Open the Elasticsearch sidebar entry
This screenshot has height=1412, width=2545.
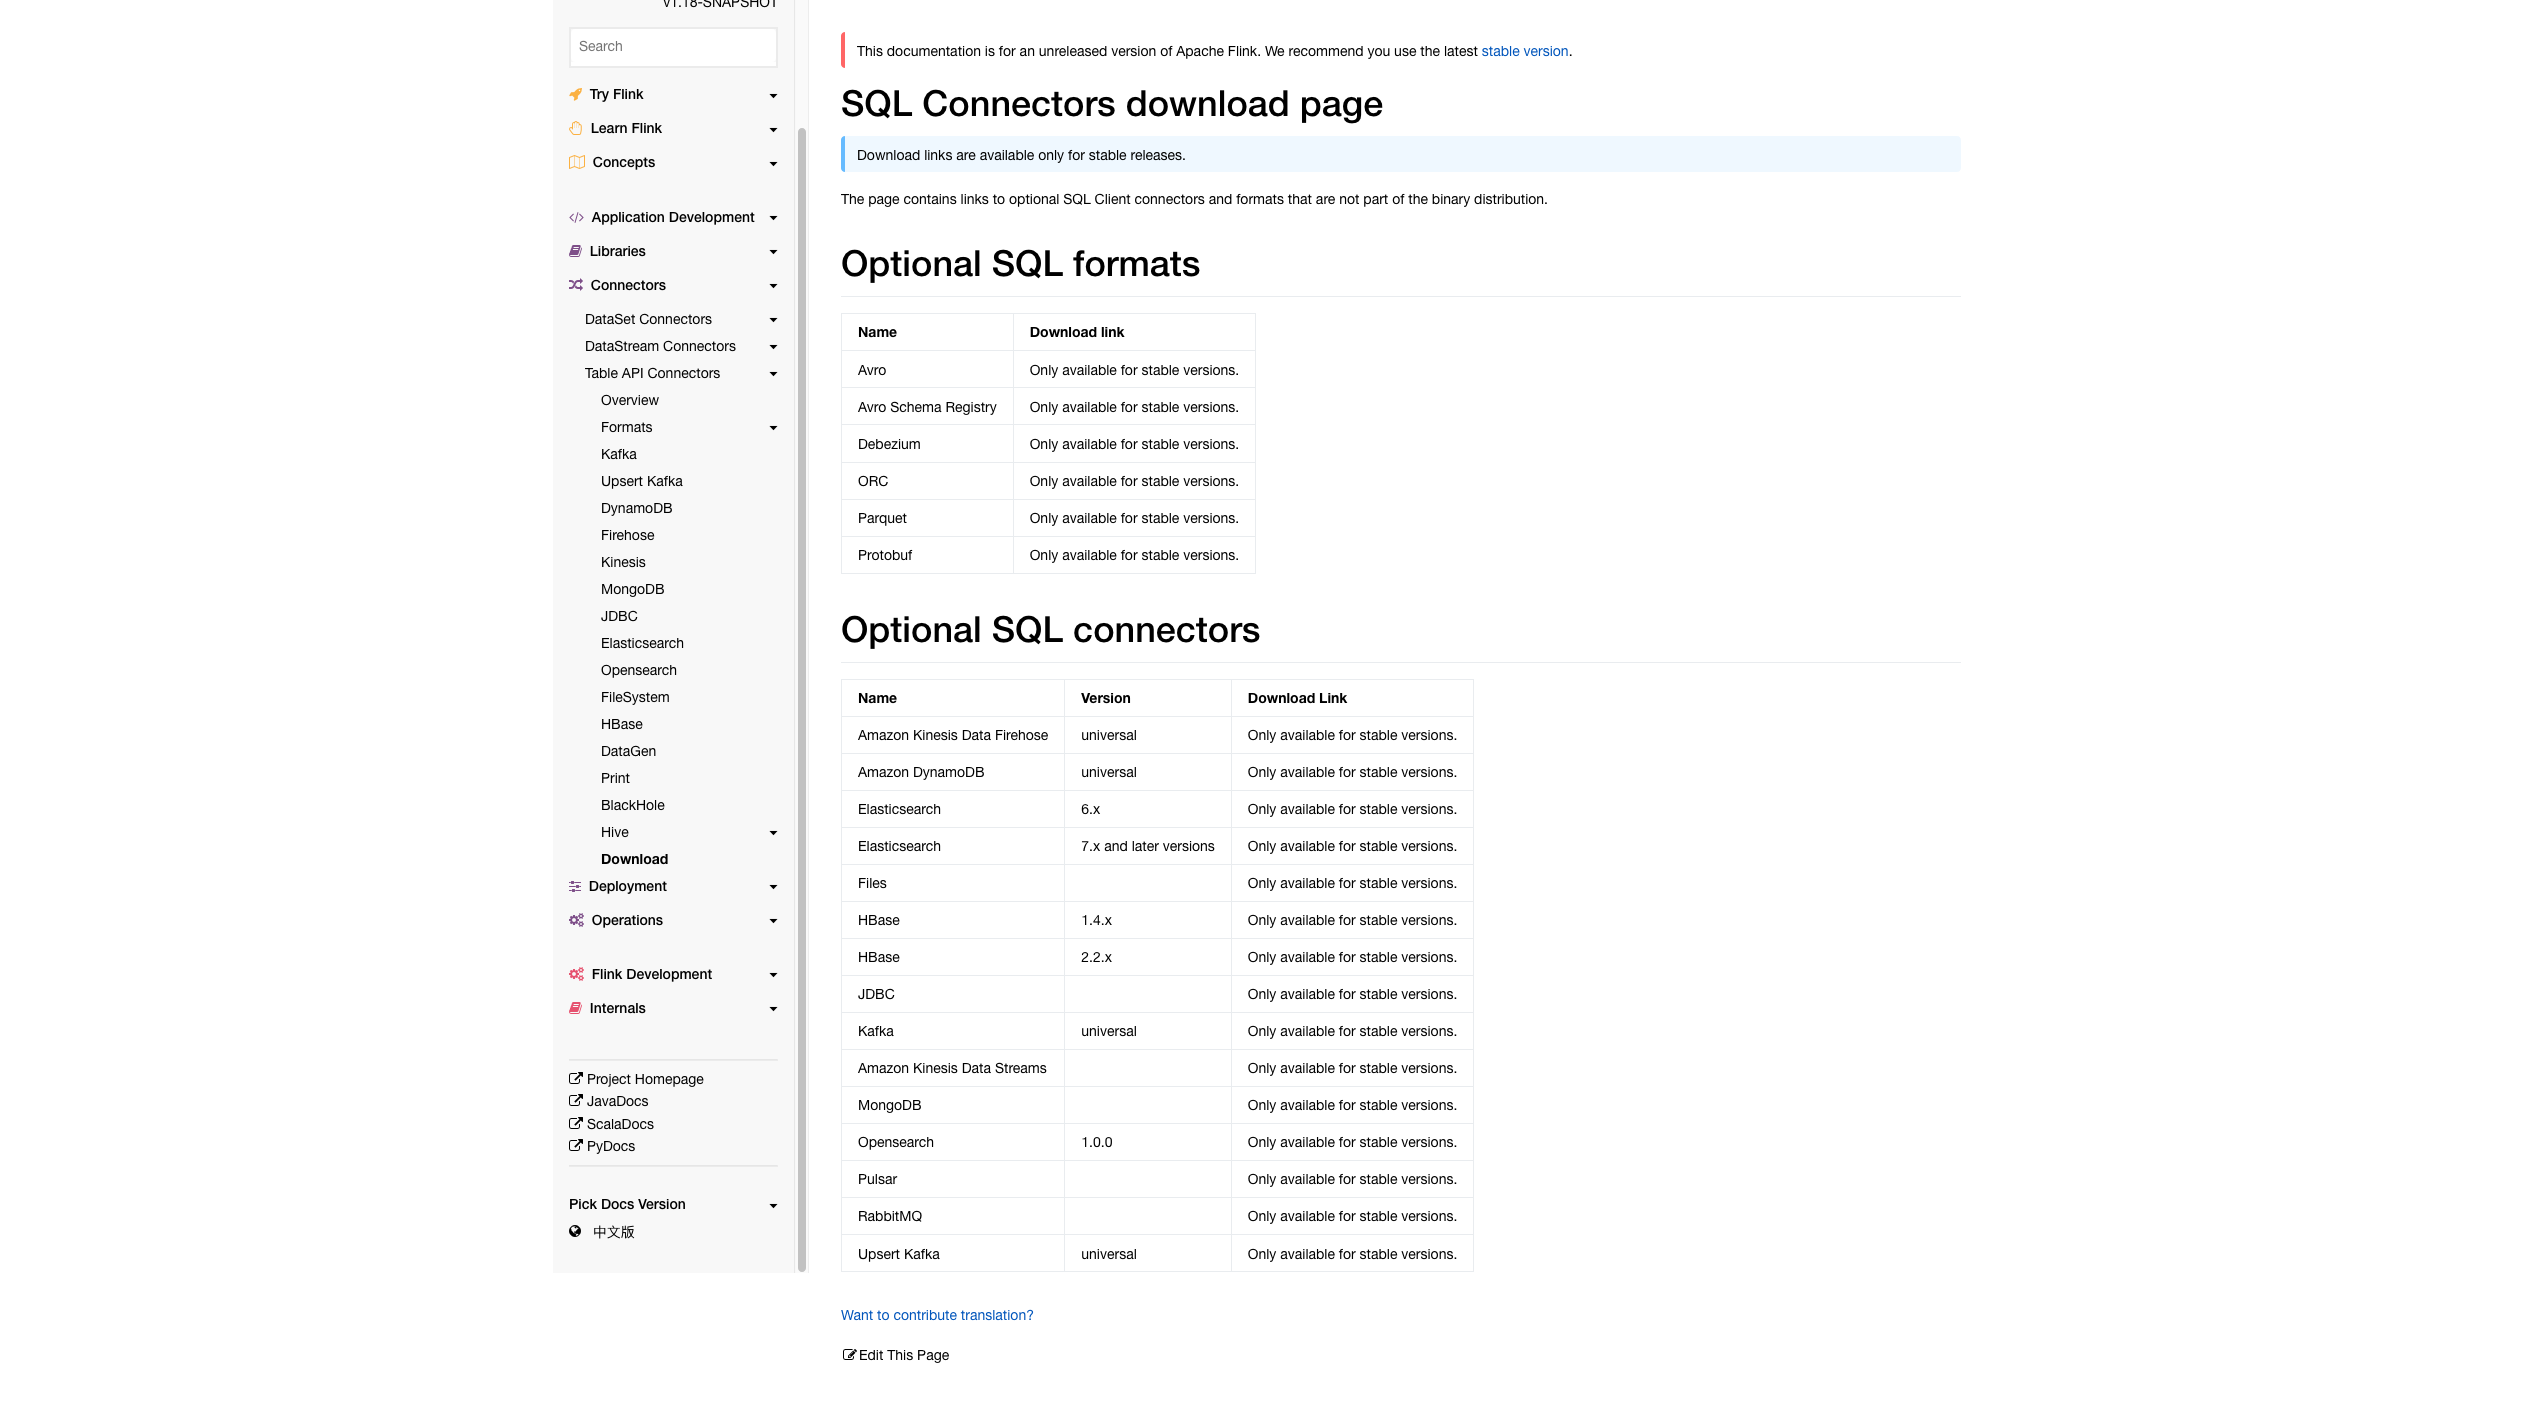tap(642, 643)
